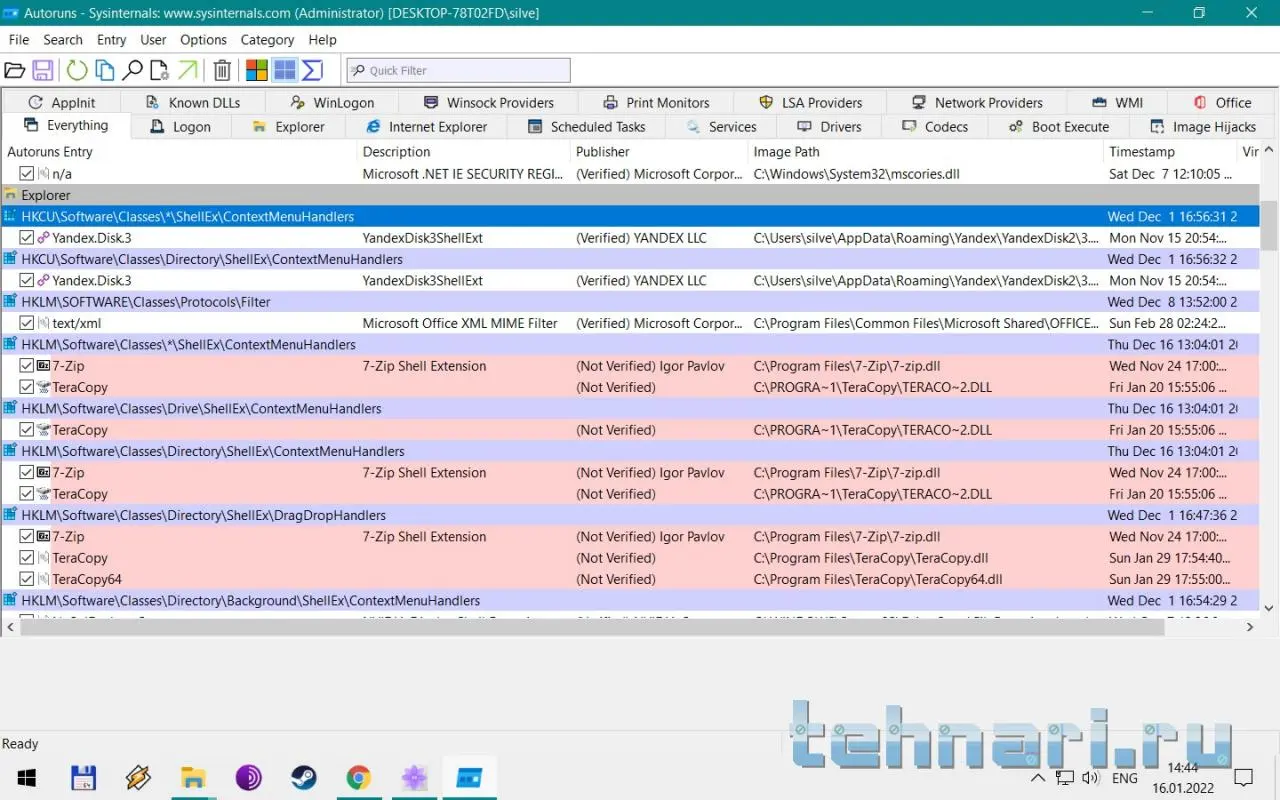
Task: Click the Delete trash can icon
Action: click(222, 70)
